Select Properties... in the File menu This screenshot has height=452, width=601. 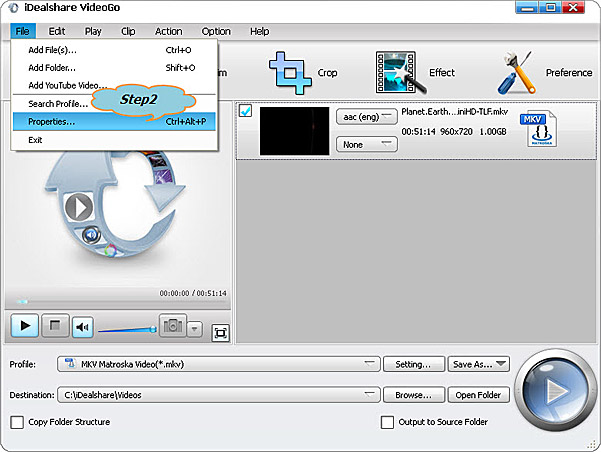point(114,122)
